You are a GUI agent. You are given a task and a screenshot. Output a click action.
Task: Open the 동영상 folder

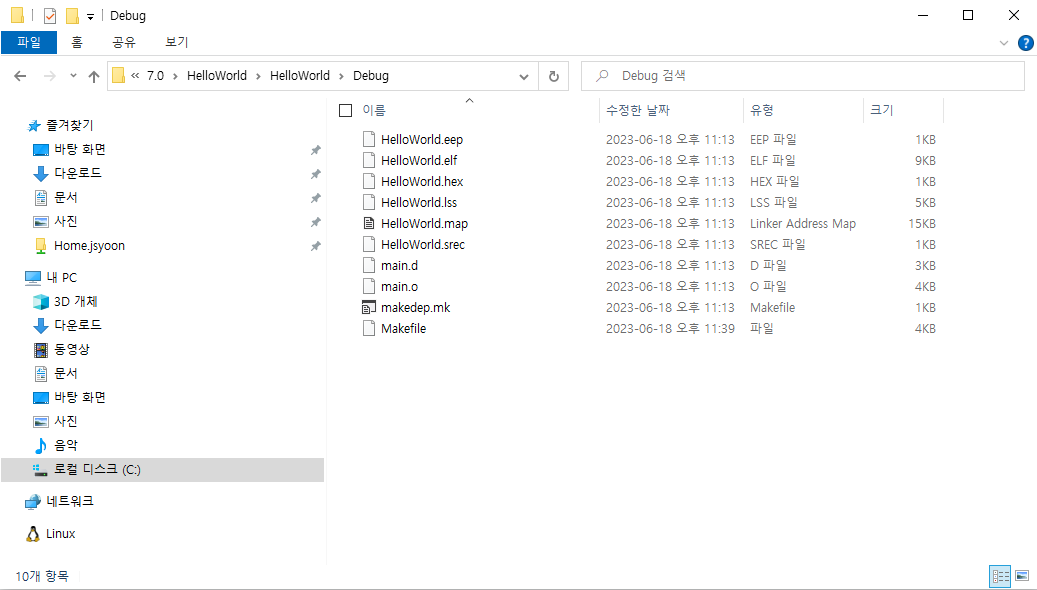point(71,349)
